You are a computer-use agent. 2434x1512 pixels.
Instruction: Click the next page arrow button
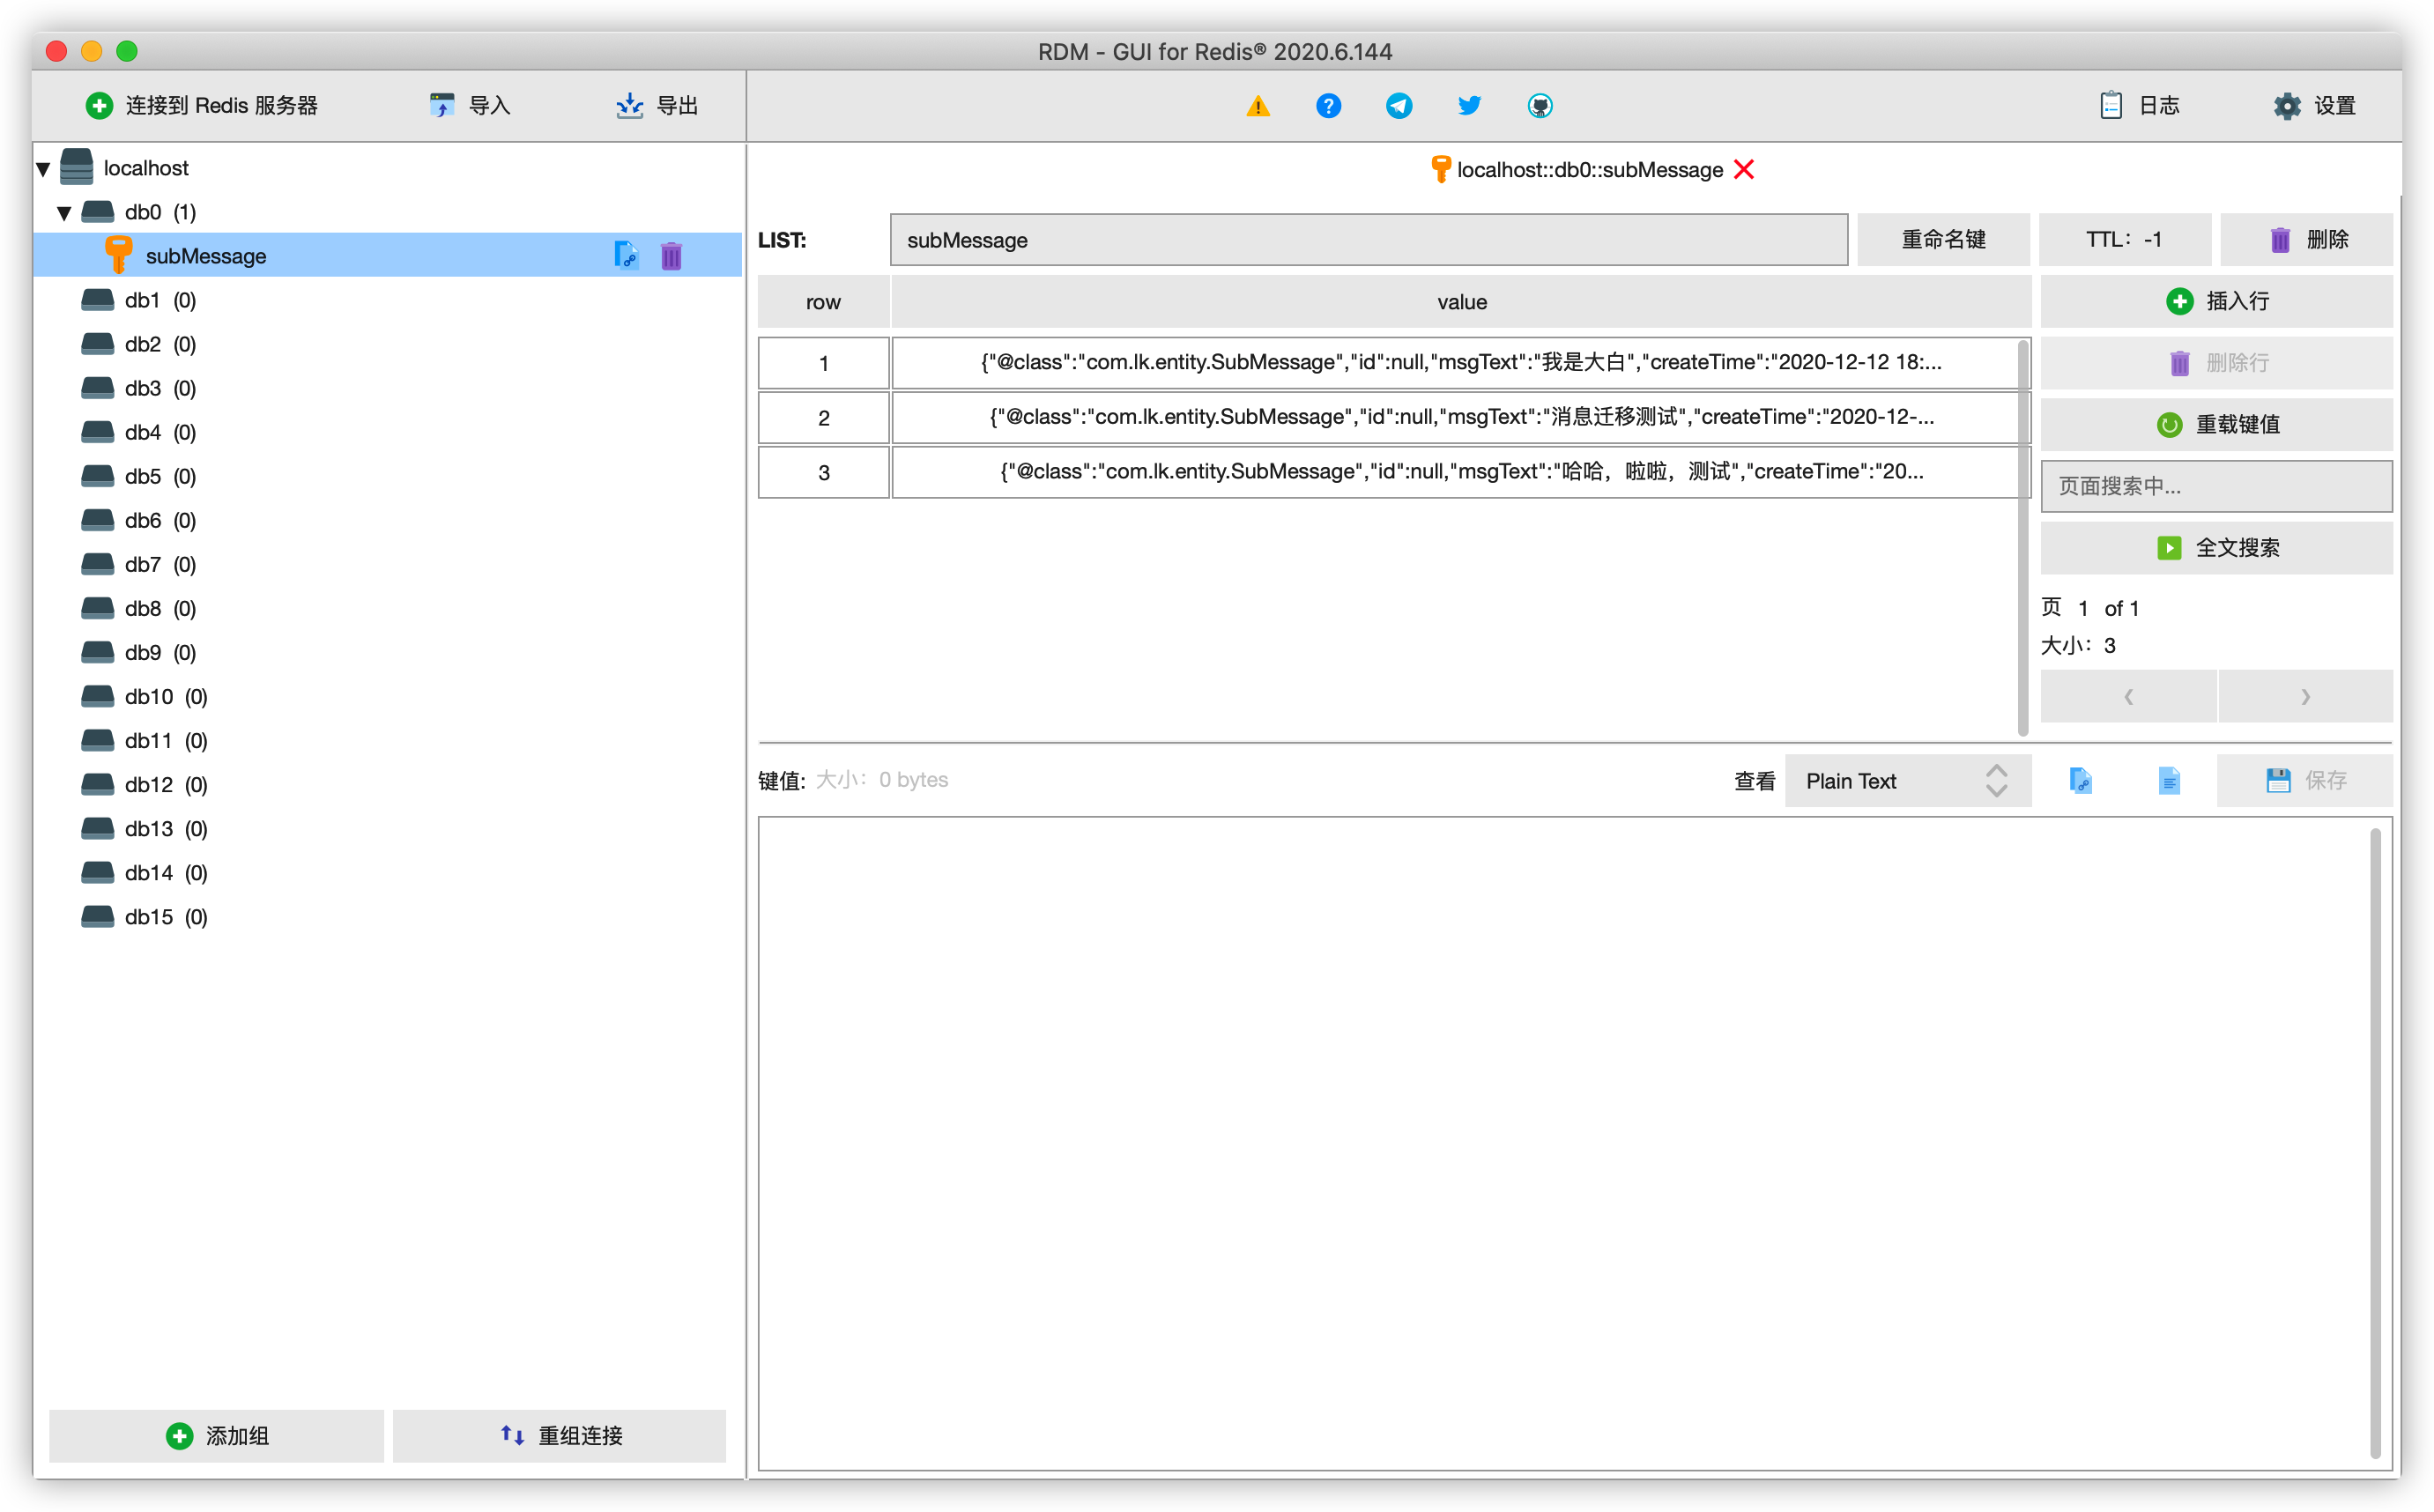pyautogui.click(x=2304, y=697)
